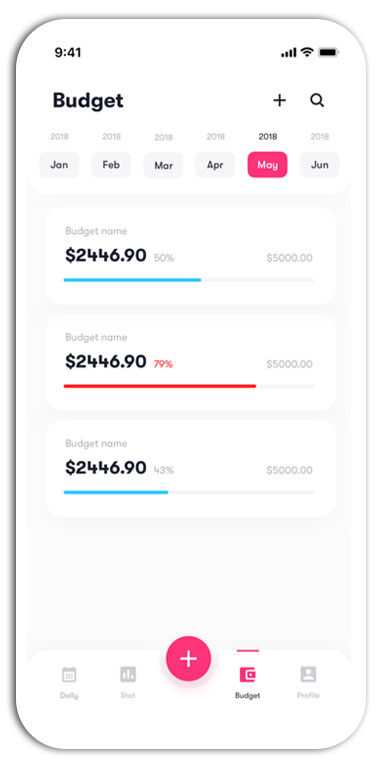Open search with the magnifier icon
Viewport: 389px width, 780px height.
coord(317,100)
